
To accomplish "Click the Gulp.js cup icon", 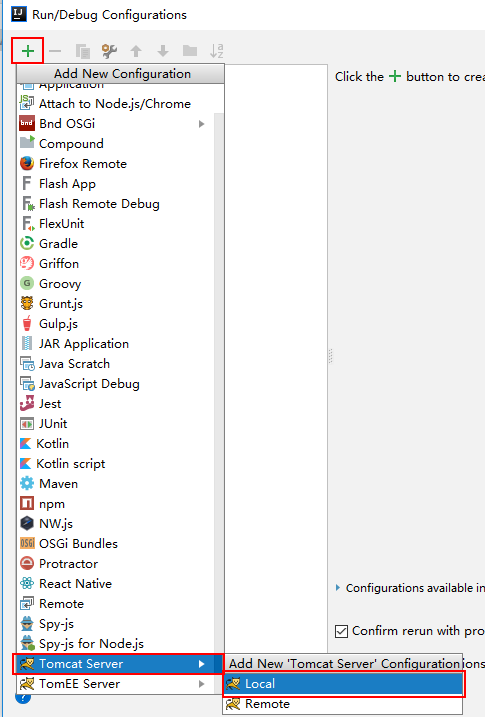I will 27,323.
